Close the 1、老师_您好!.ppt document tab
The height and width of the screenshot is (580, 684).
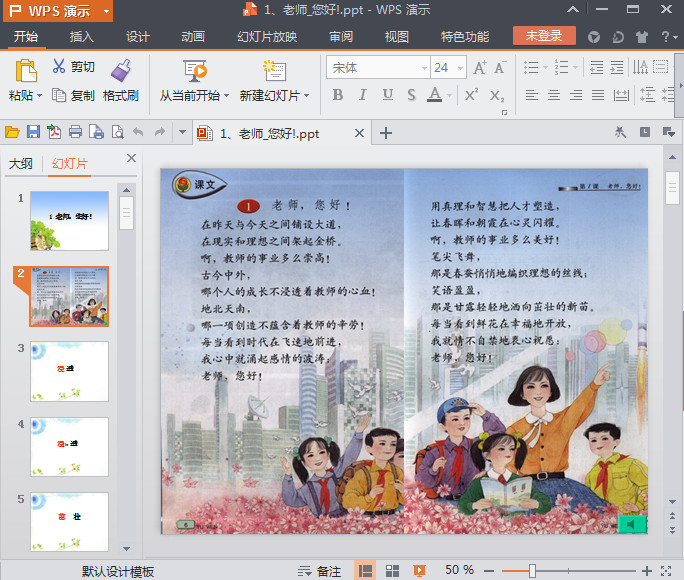coord(359,133)
